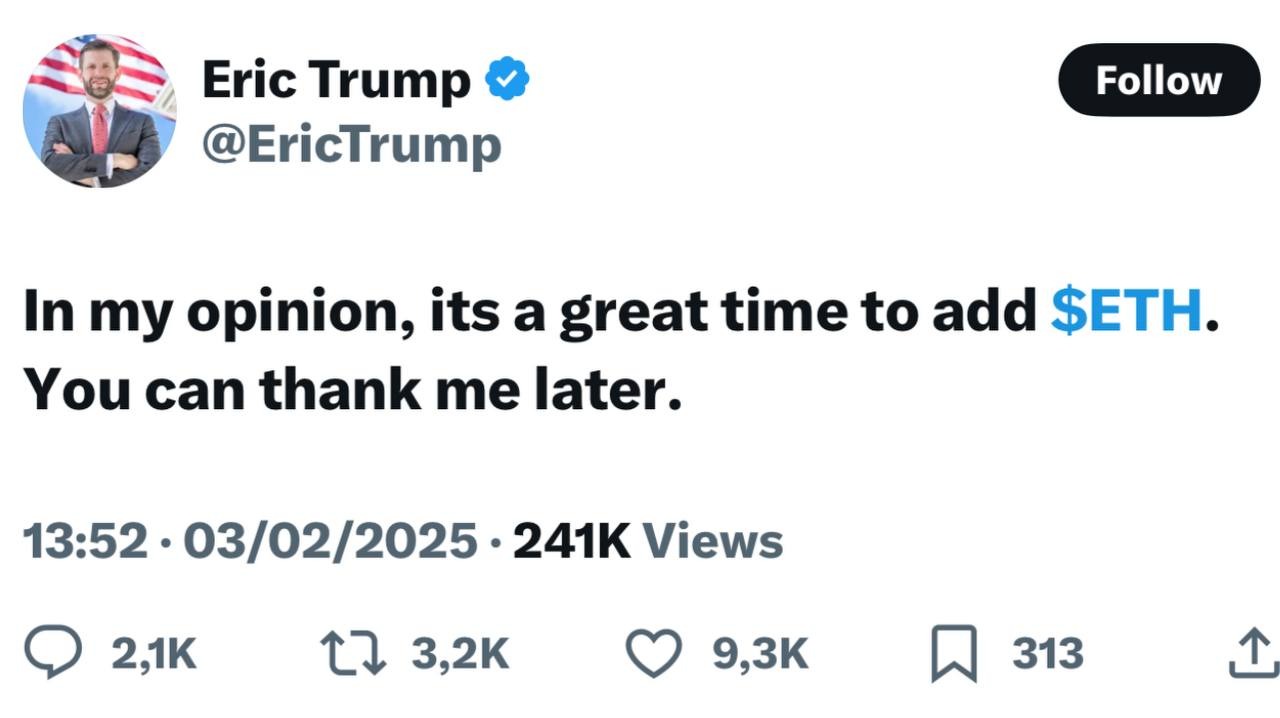This screenshot has width=1280, height=718.
Task: Like the tweet with the heart icon
Action: point(653,653)
